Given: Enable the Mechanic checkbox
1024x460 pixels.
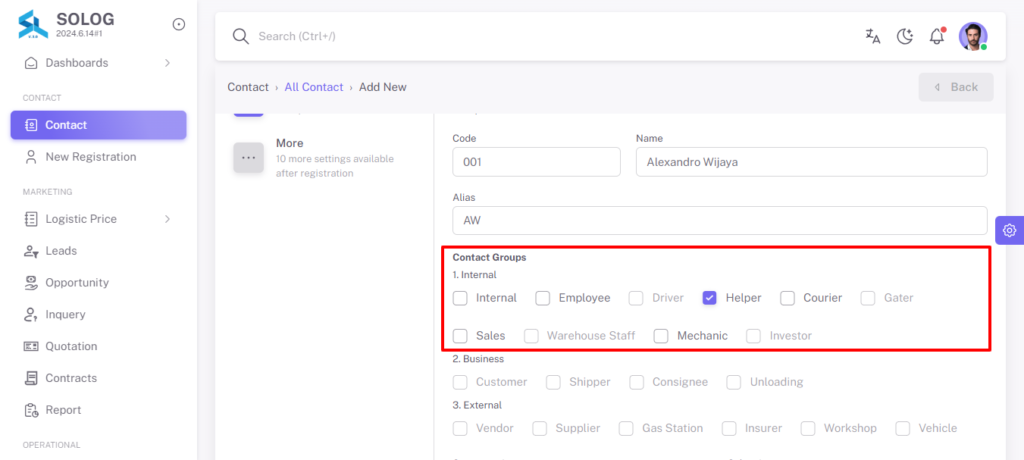Looking at the screenshot, I should [662, 336].
